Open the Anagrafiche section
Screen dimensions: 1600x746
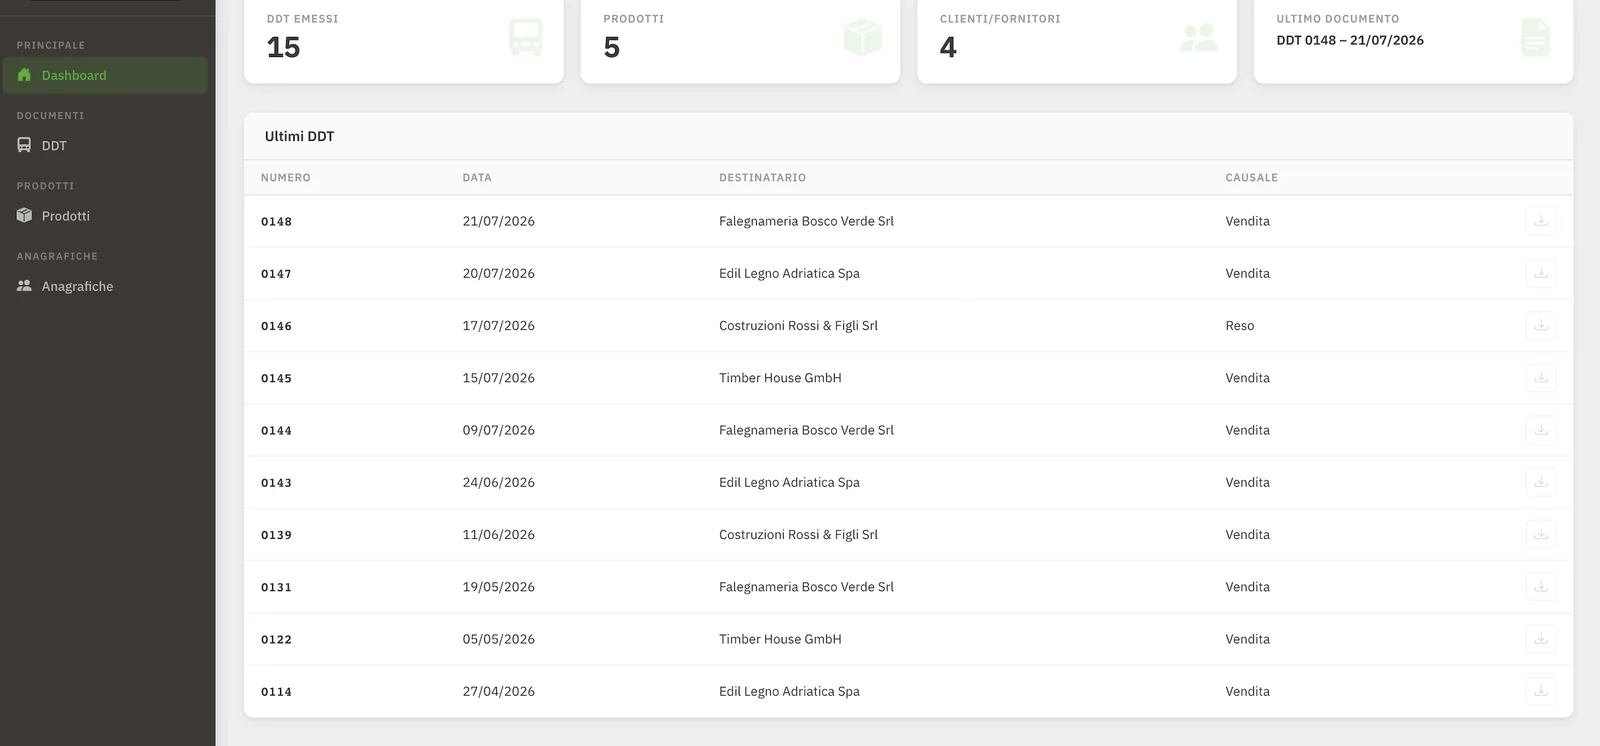click(105, 286)
